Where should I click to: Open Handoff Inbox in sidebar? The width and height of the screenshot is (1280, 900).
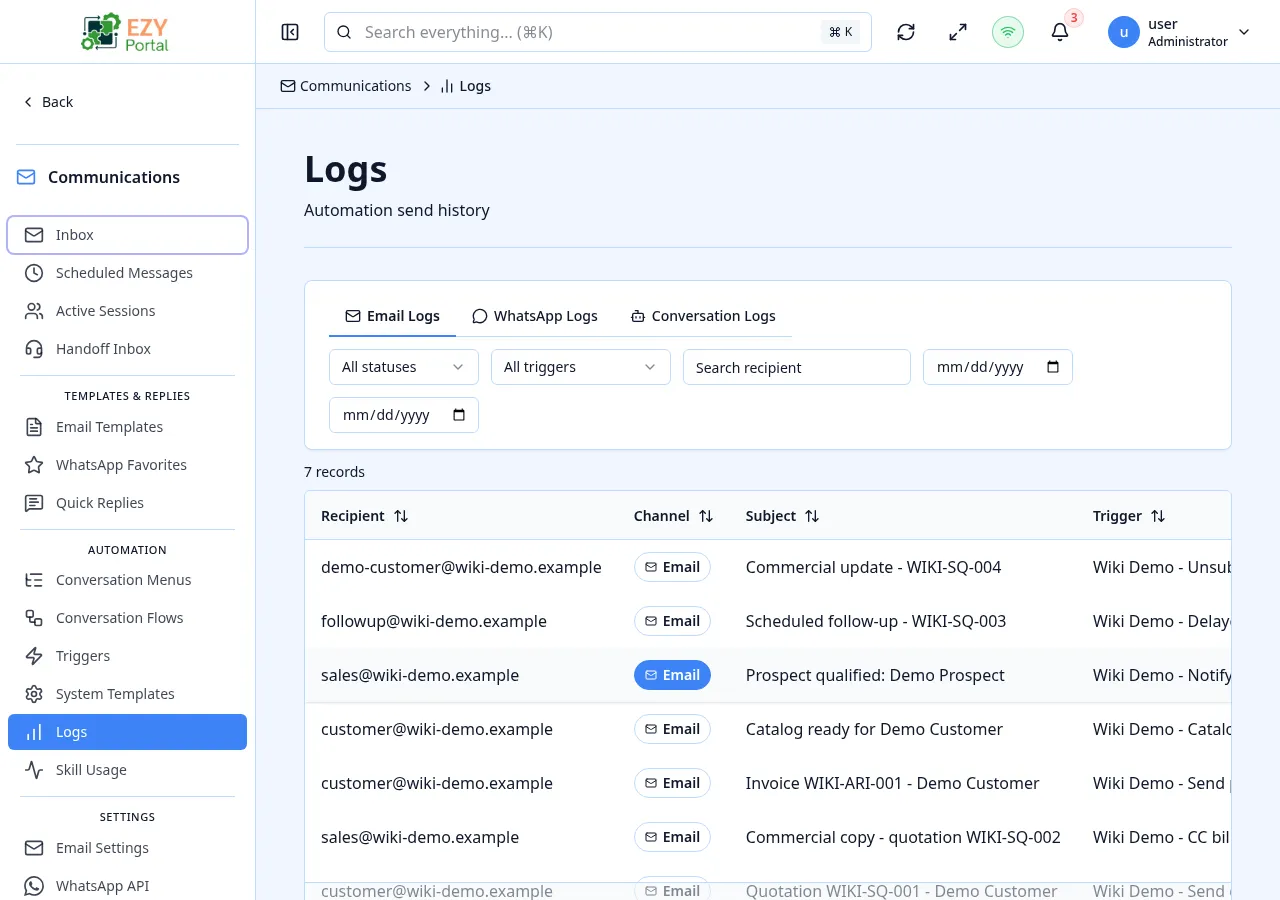pos(127,349)
